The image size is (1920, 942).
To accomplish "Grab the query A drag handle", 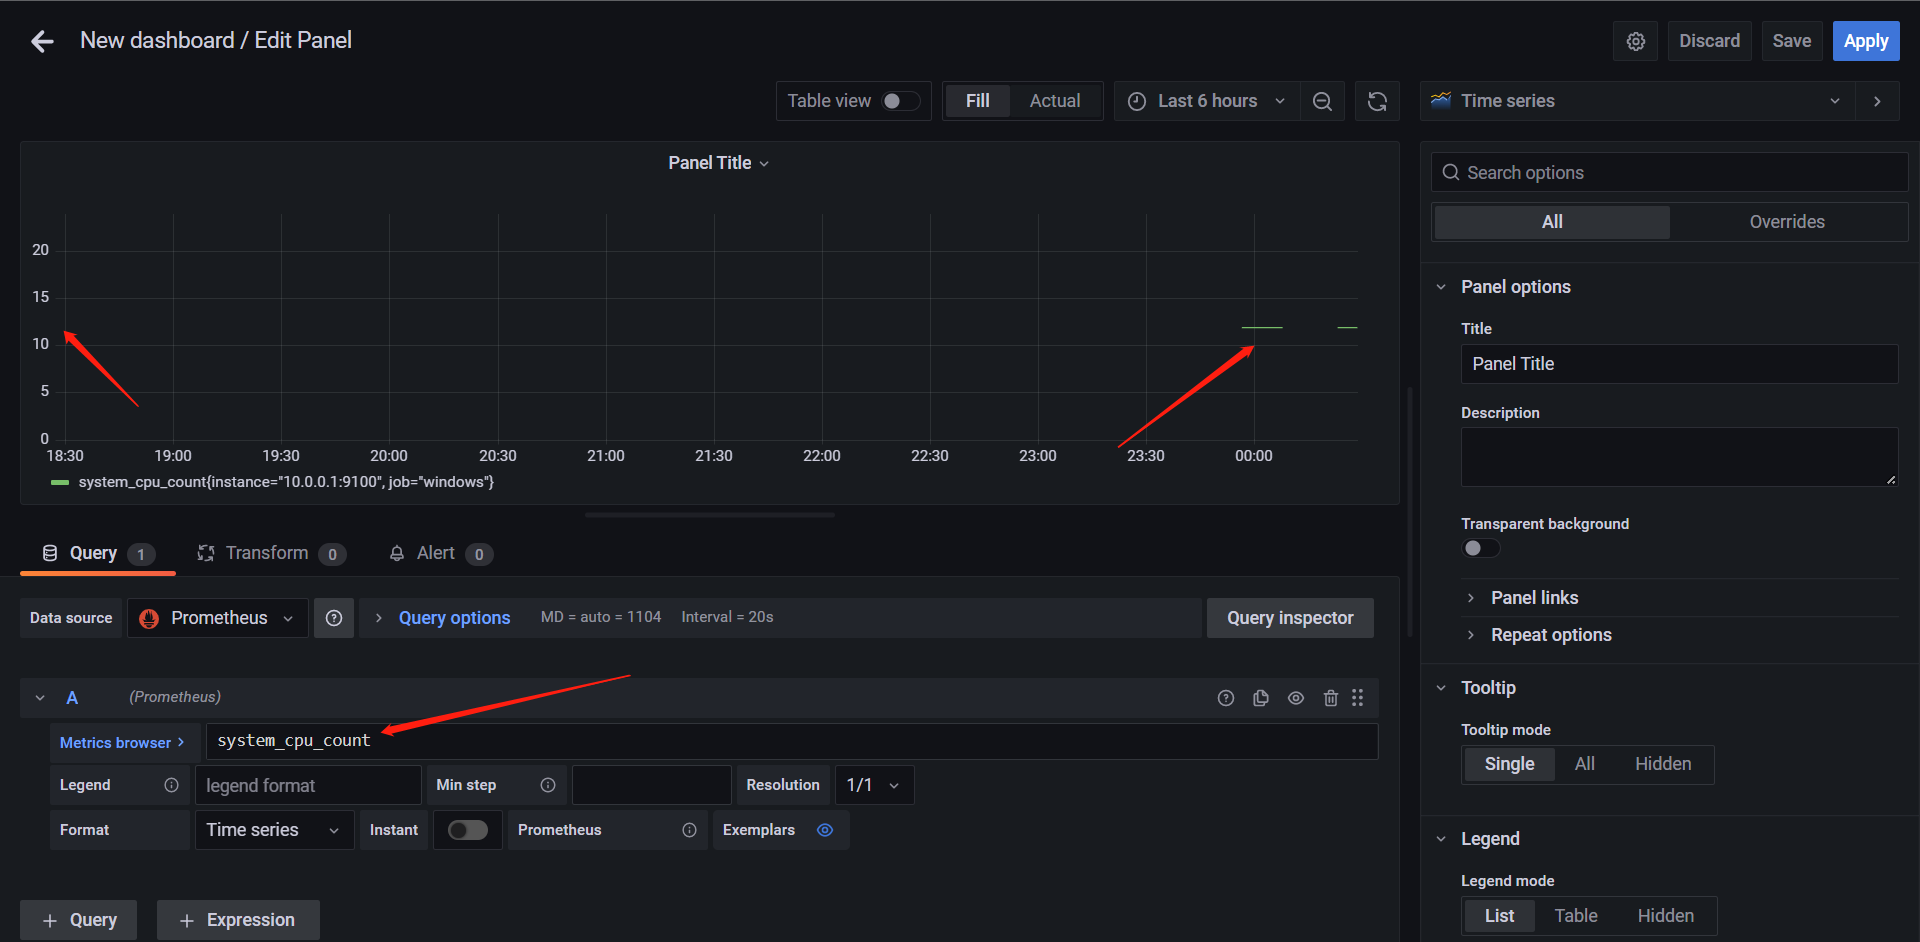I will [1357, 698].
